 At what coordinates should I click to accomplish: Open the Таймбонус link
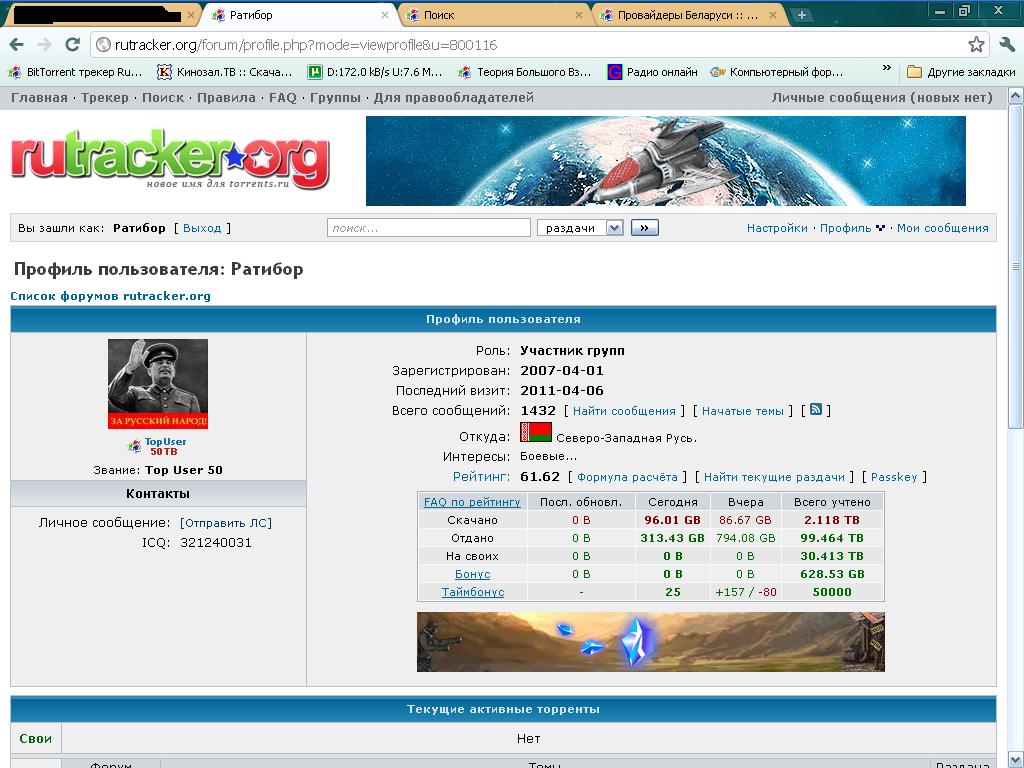[472, 592]
